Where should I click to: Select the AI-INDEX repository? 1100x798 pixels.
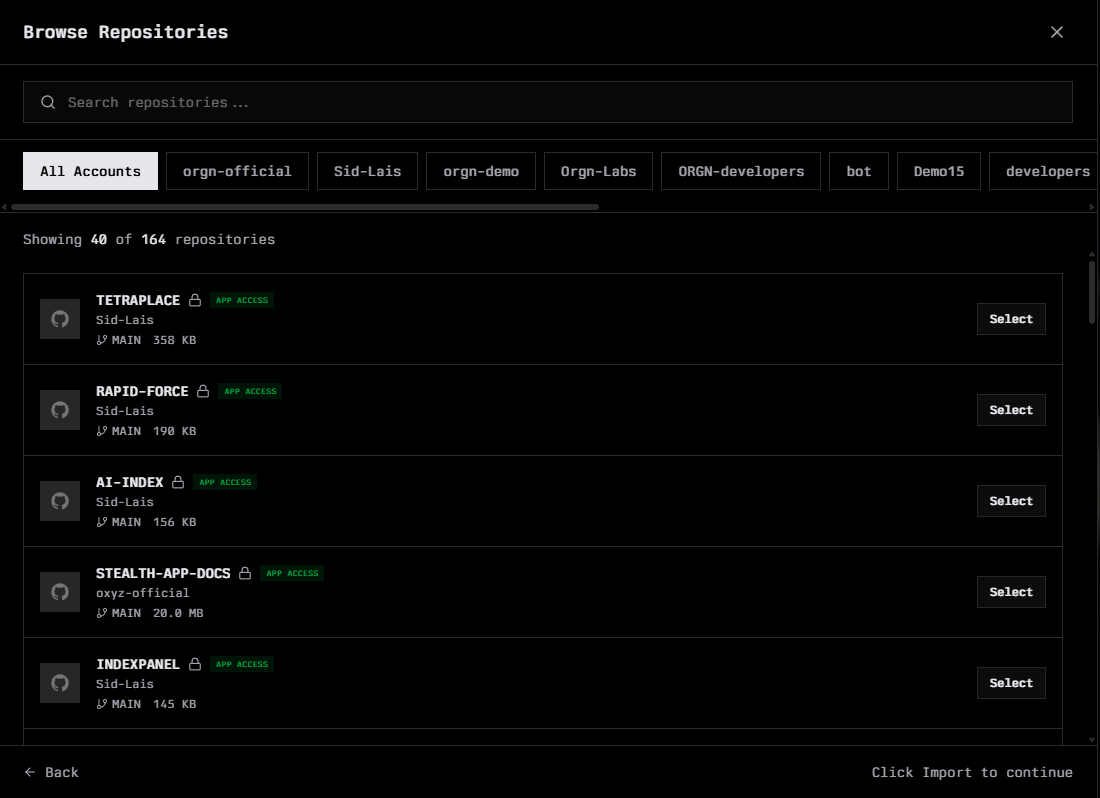pos(1011,501)
